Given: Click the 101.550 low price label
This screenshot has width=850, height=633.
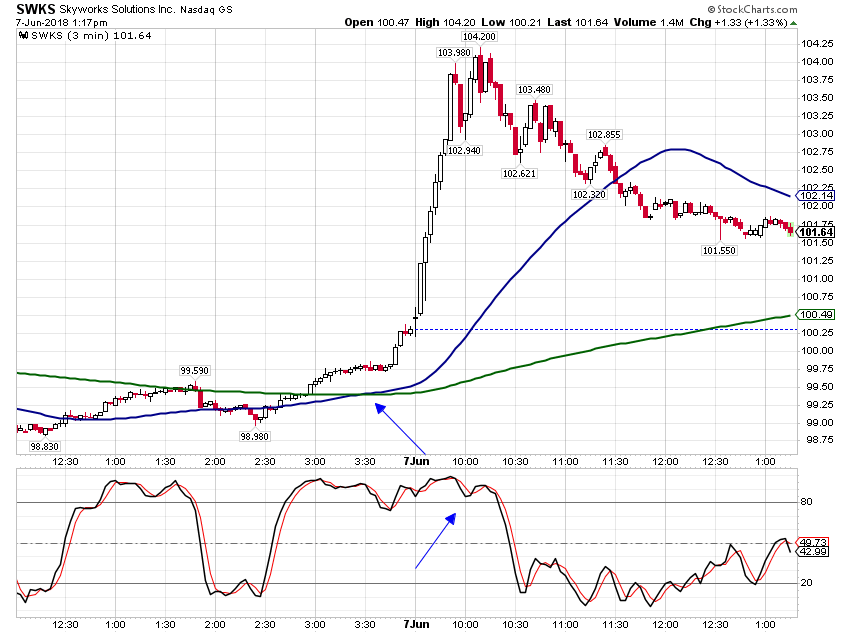Looking at the screenshot, I should [x=719, y=251].
